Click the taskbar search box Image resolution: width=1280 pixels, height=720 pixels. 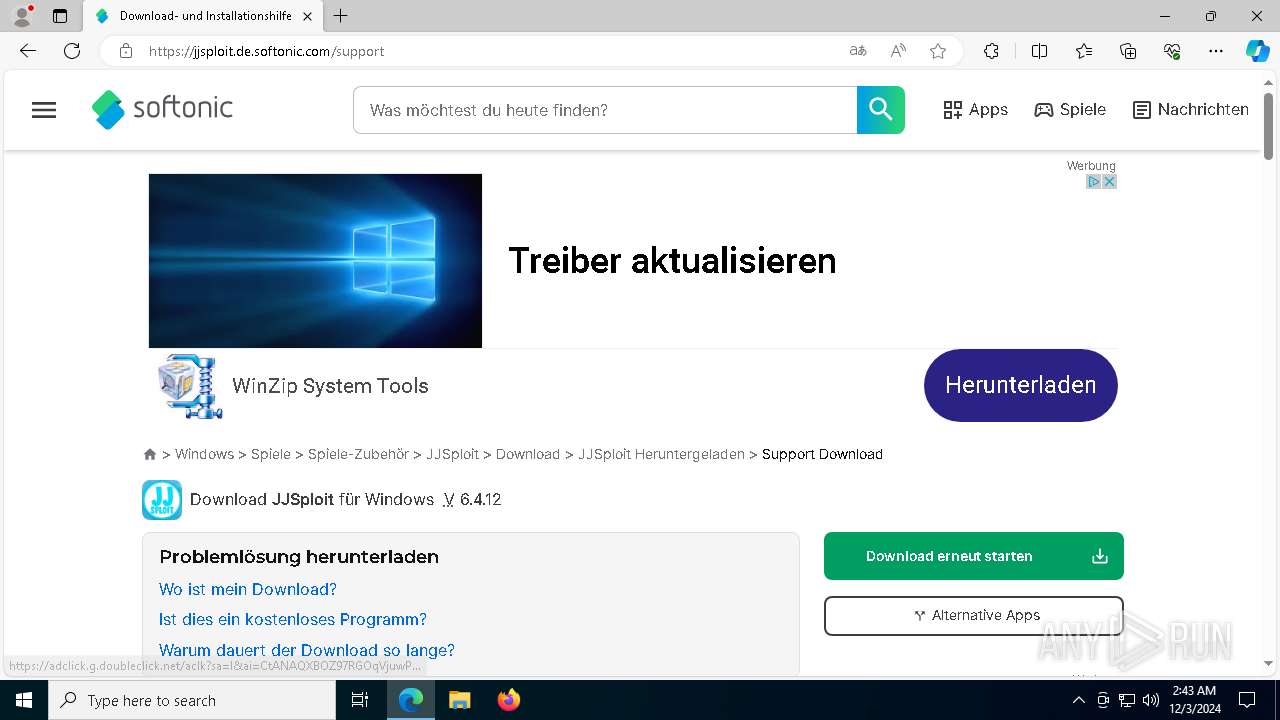pyautogui.click(x=192, y=700)
